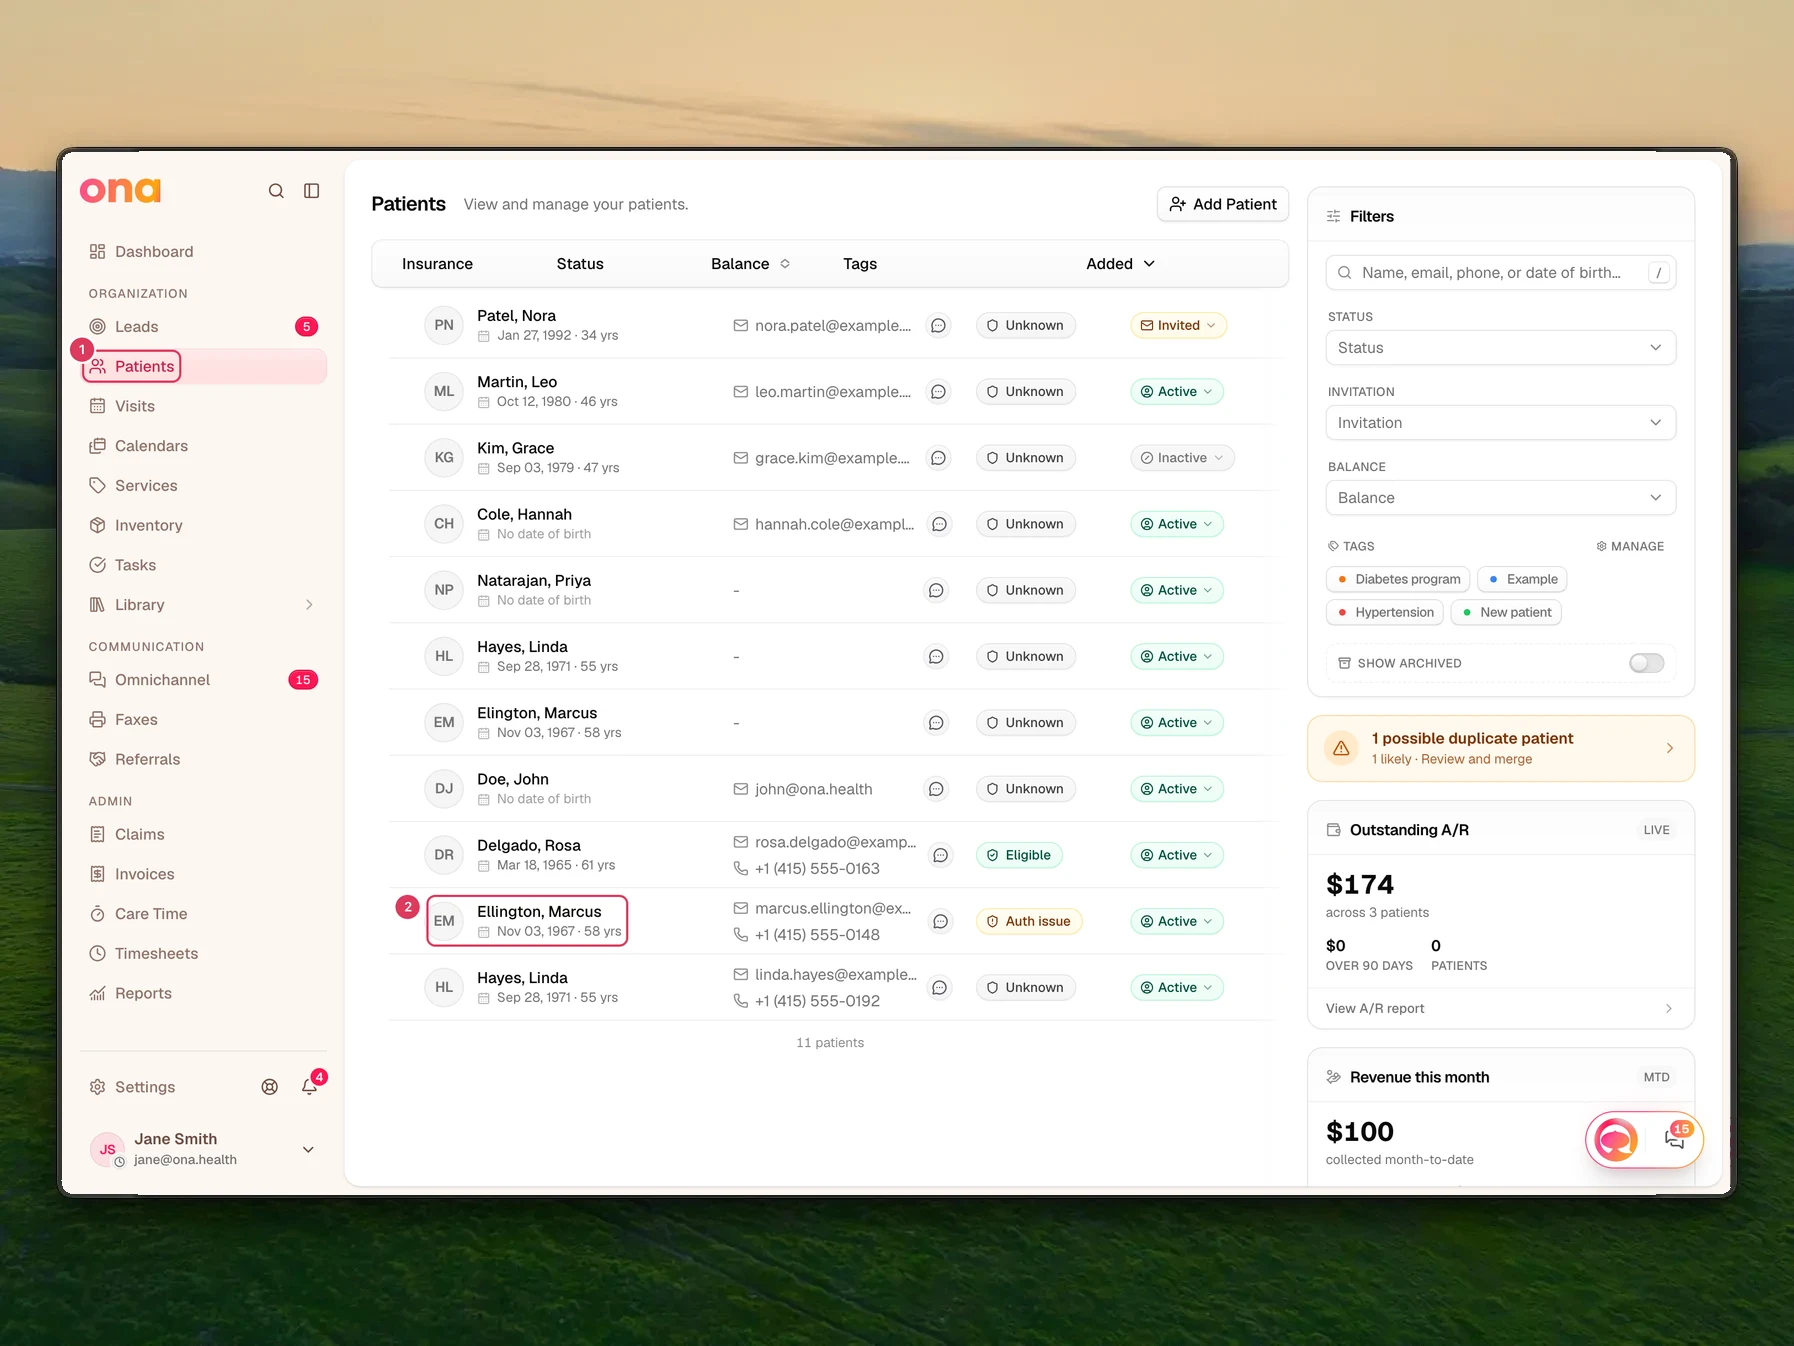Toggle the Show Archived switch
1794x1346 pixels.
[x=1646, y=663]
